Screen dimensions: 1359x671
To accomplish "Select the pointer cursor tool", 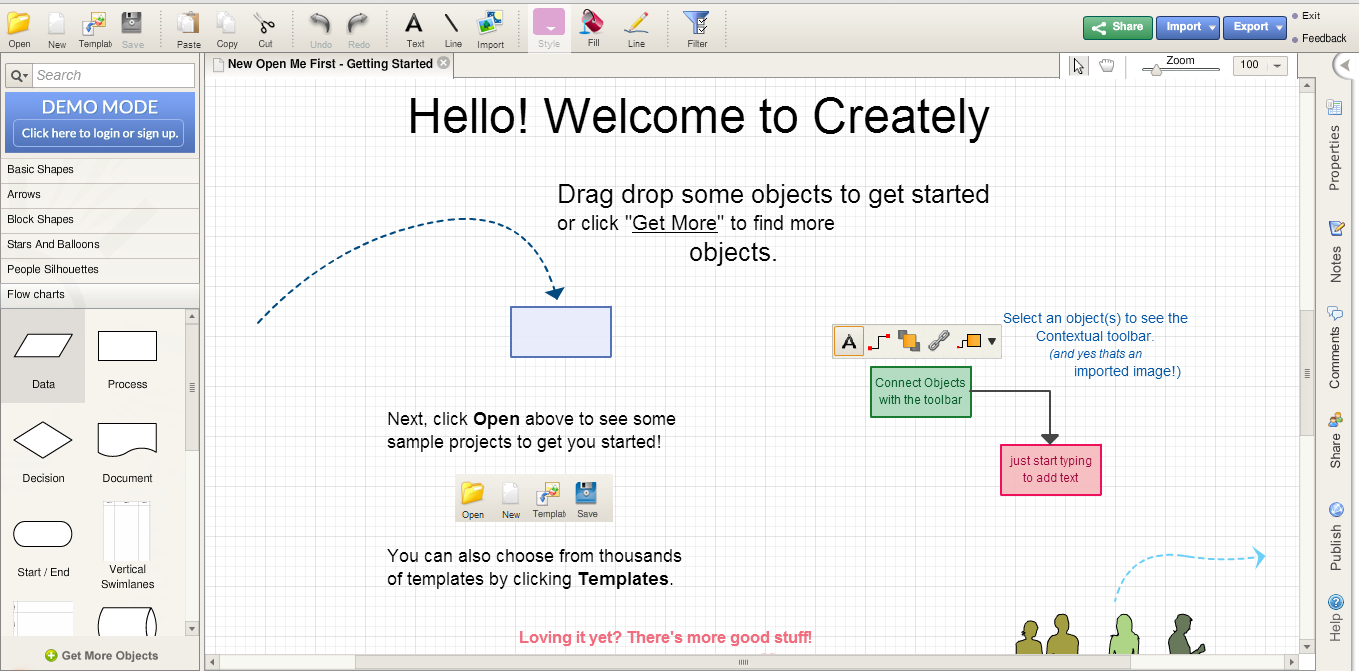I will 1078,66.
